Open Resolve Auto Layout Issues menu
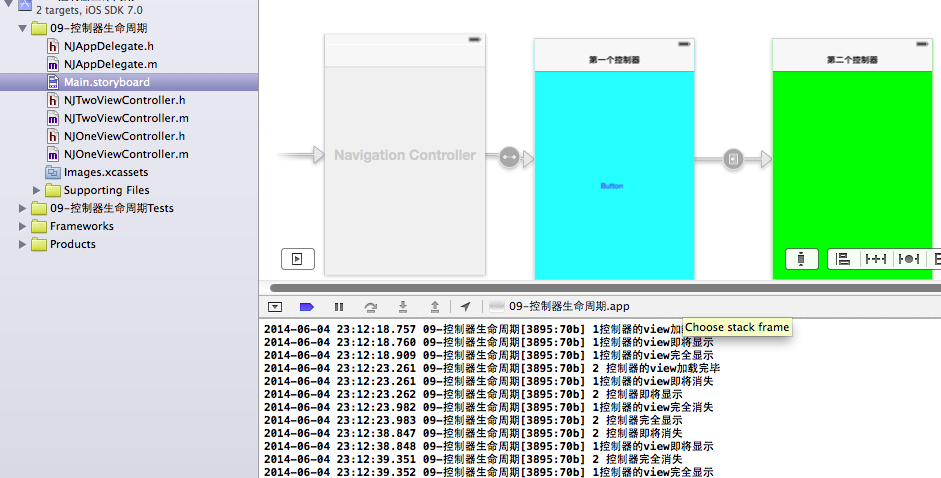Image resolution: width=941 pixels, height=478 pixels. [908, 259]
